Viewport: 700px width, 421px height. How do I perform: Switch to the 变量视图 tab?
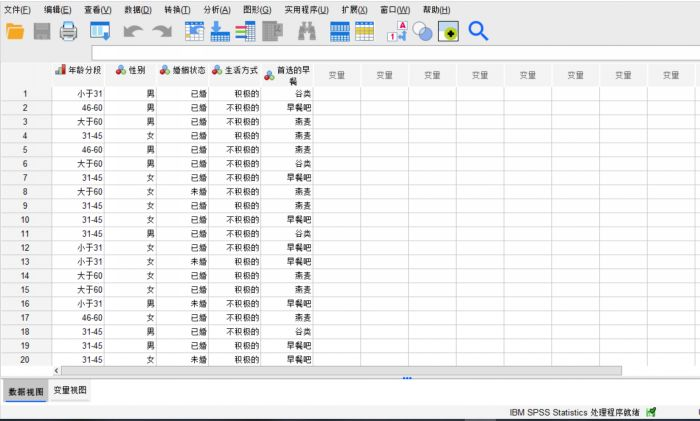(70, 390)
